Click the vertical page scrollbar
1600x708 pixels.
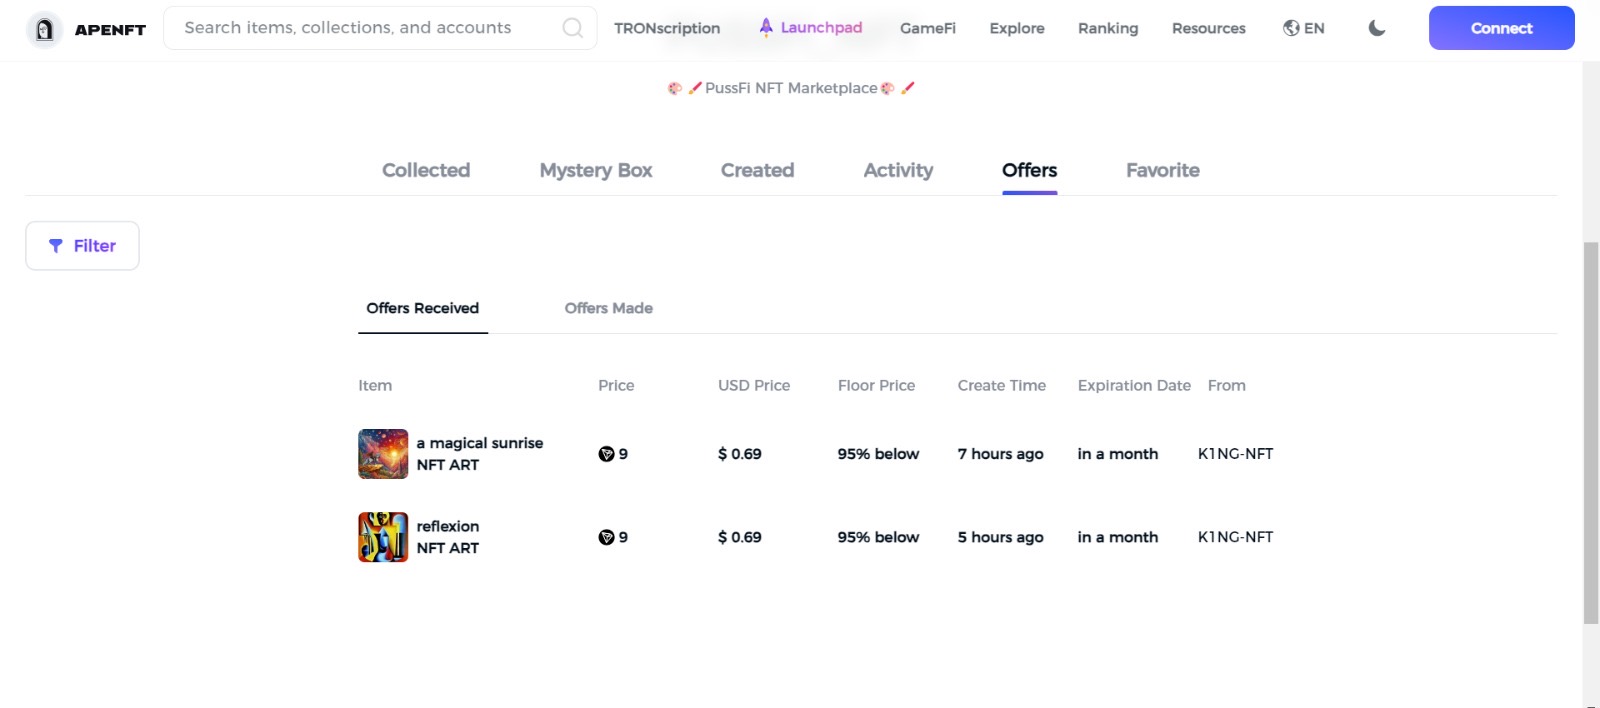tap(1590, 432)
